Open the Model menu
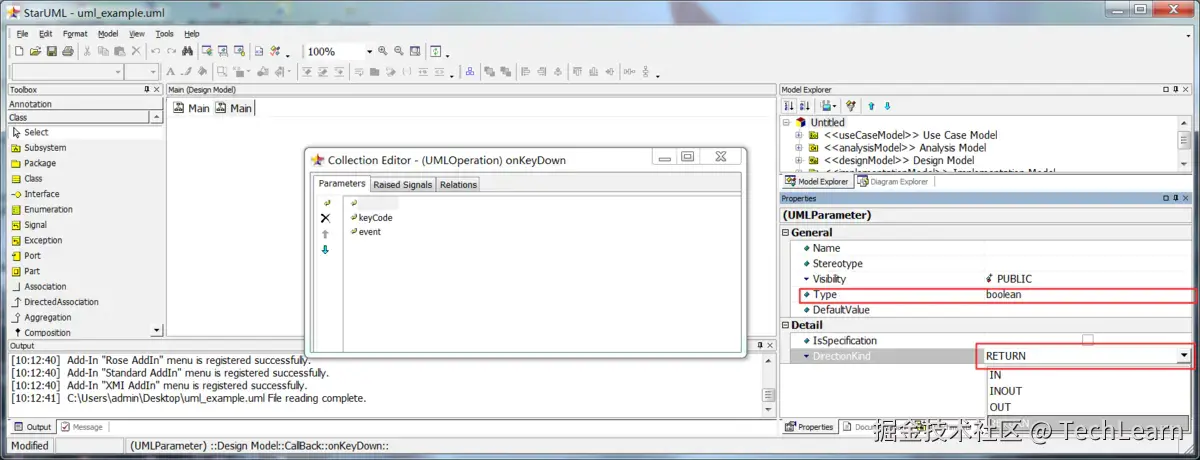The image size is (1200, 460). click(x=108, y=33)
